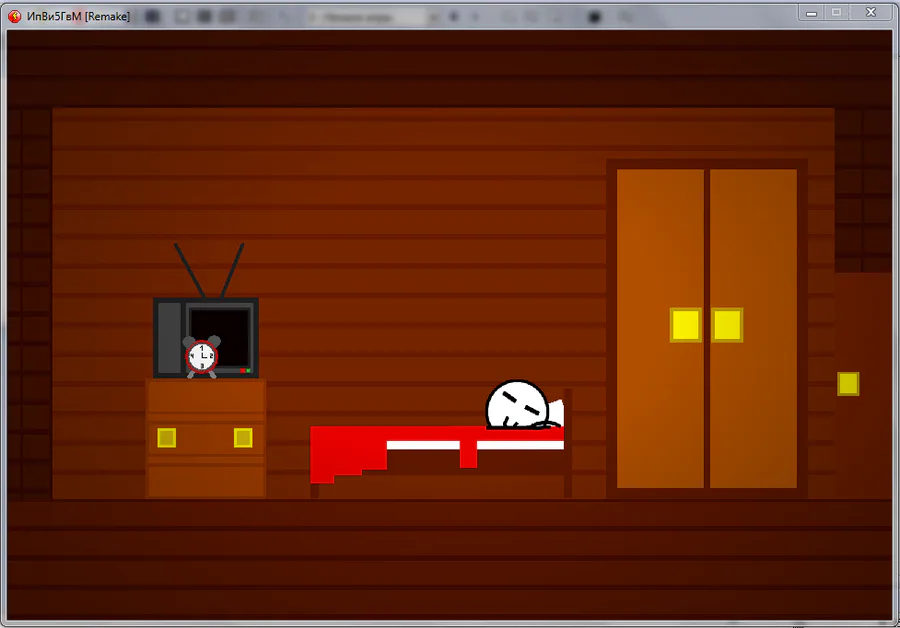Viewport: 900px width, 628px height.
Task: Click the left yellow wardrobe door handle
Action: (686, 325)
